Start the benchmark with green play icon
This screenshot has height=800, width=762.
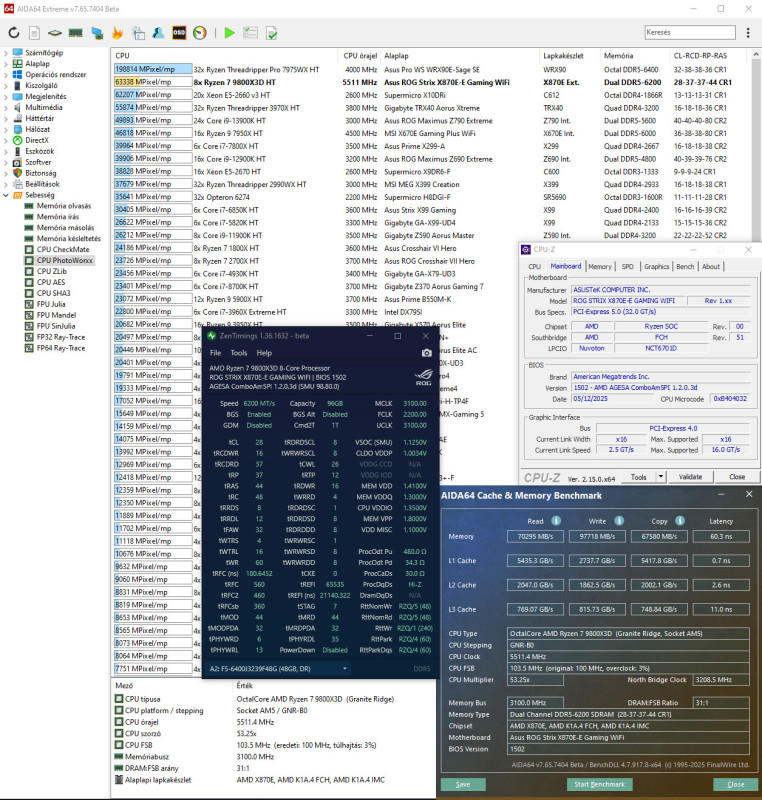tap(230, 33)
